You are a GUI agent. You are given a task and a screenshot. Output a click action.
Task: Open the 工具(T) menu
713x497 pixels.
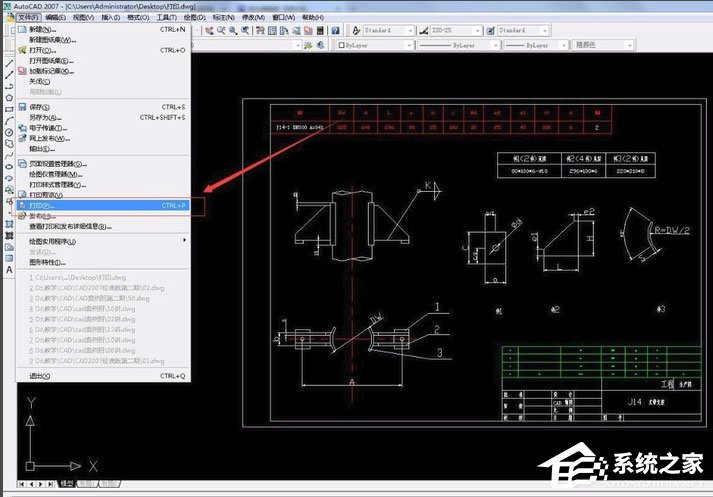tap(166, 17)
